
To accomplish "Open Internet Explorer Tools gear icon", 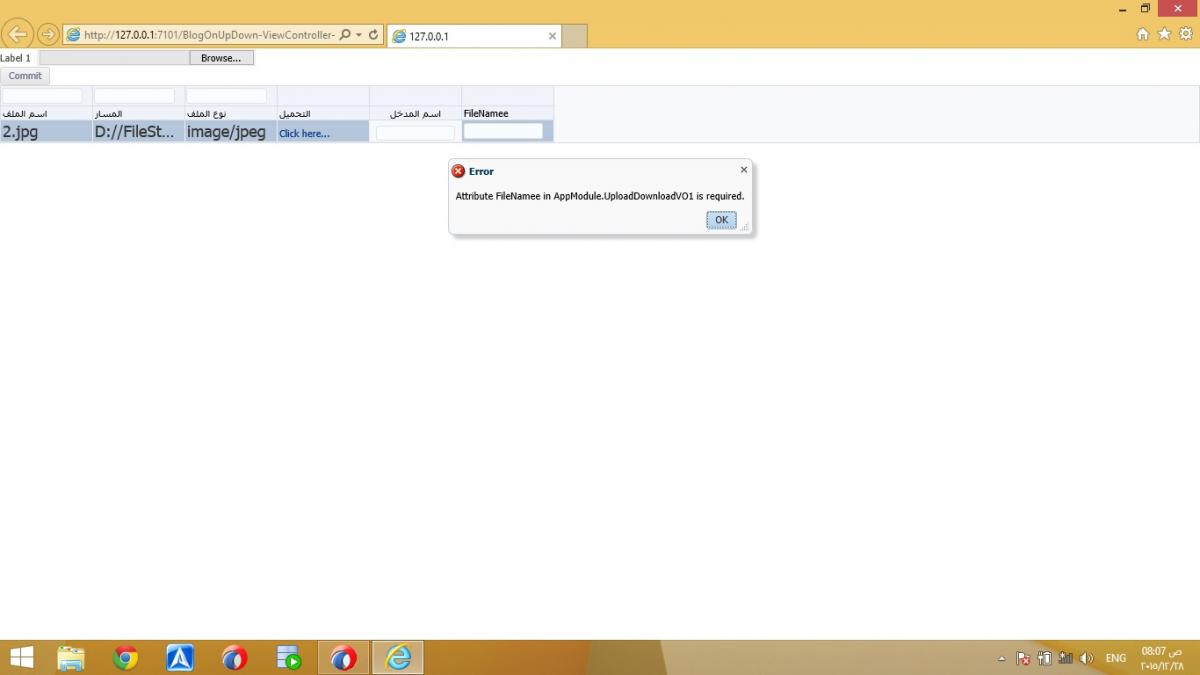I will click(x=1186, y=34).
